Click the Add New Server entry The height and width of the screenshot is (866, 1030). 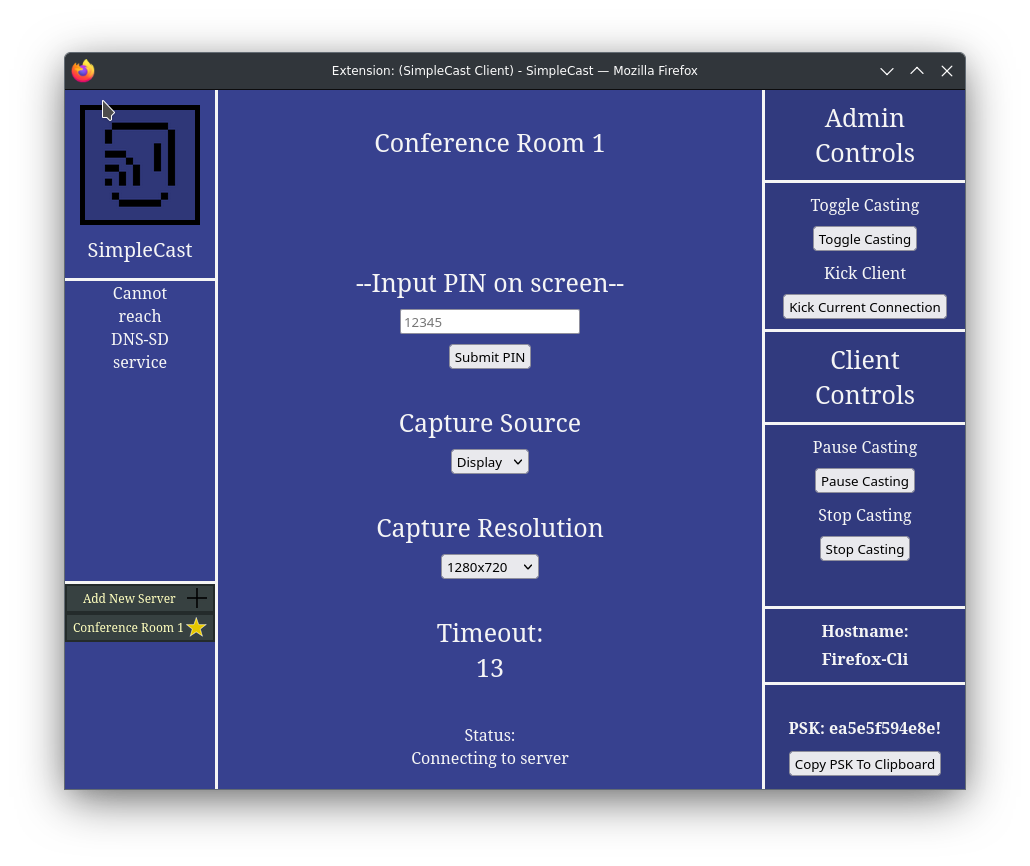(140, 598)
